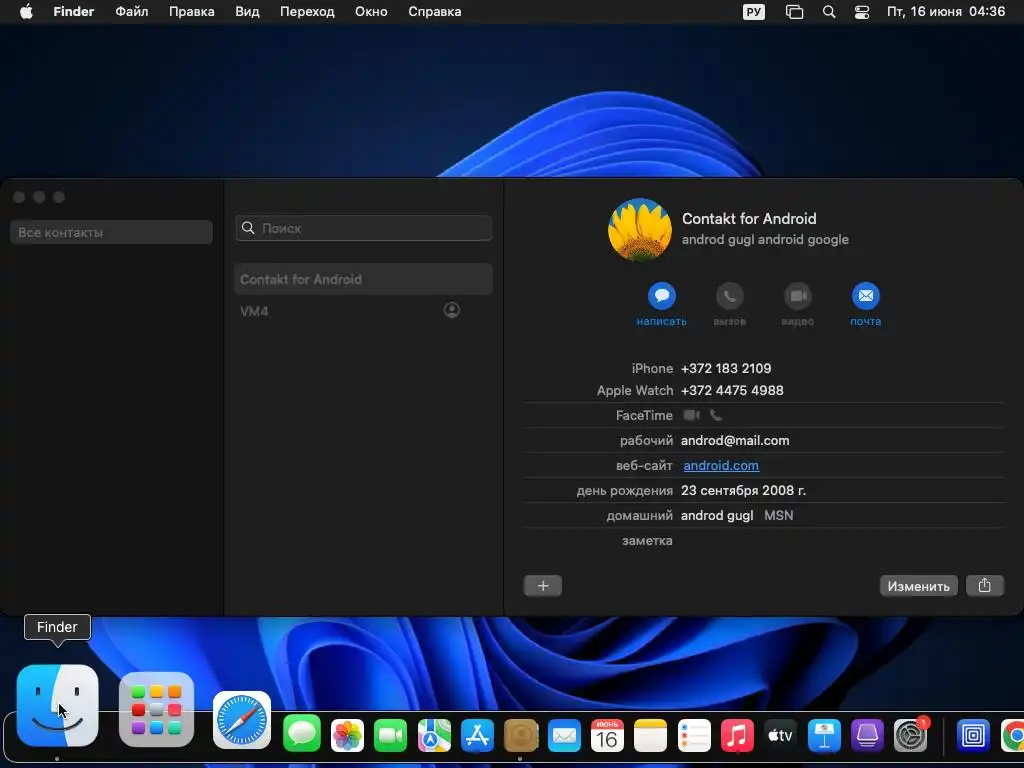Click the androd gugl MSN entry
1024x768 pixels.
737,516
